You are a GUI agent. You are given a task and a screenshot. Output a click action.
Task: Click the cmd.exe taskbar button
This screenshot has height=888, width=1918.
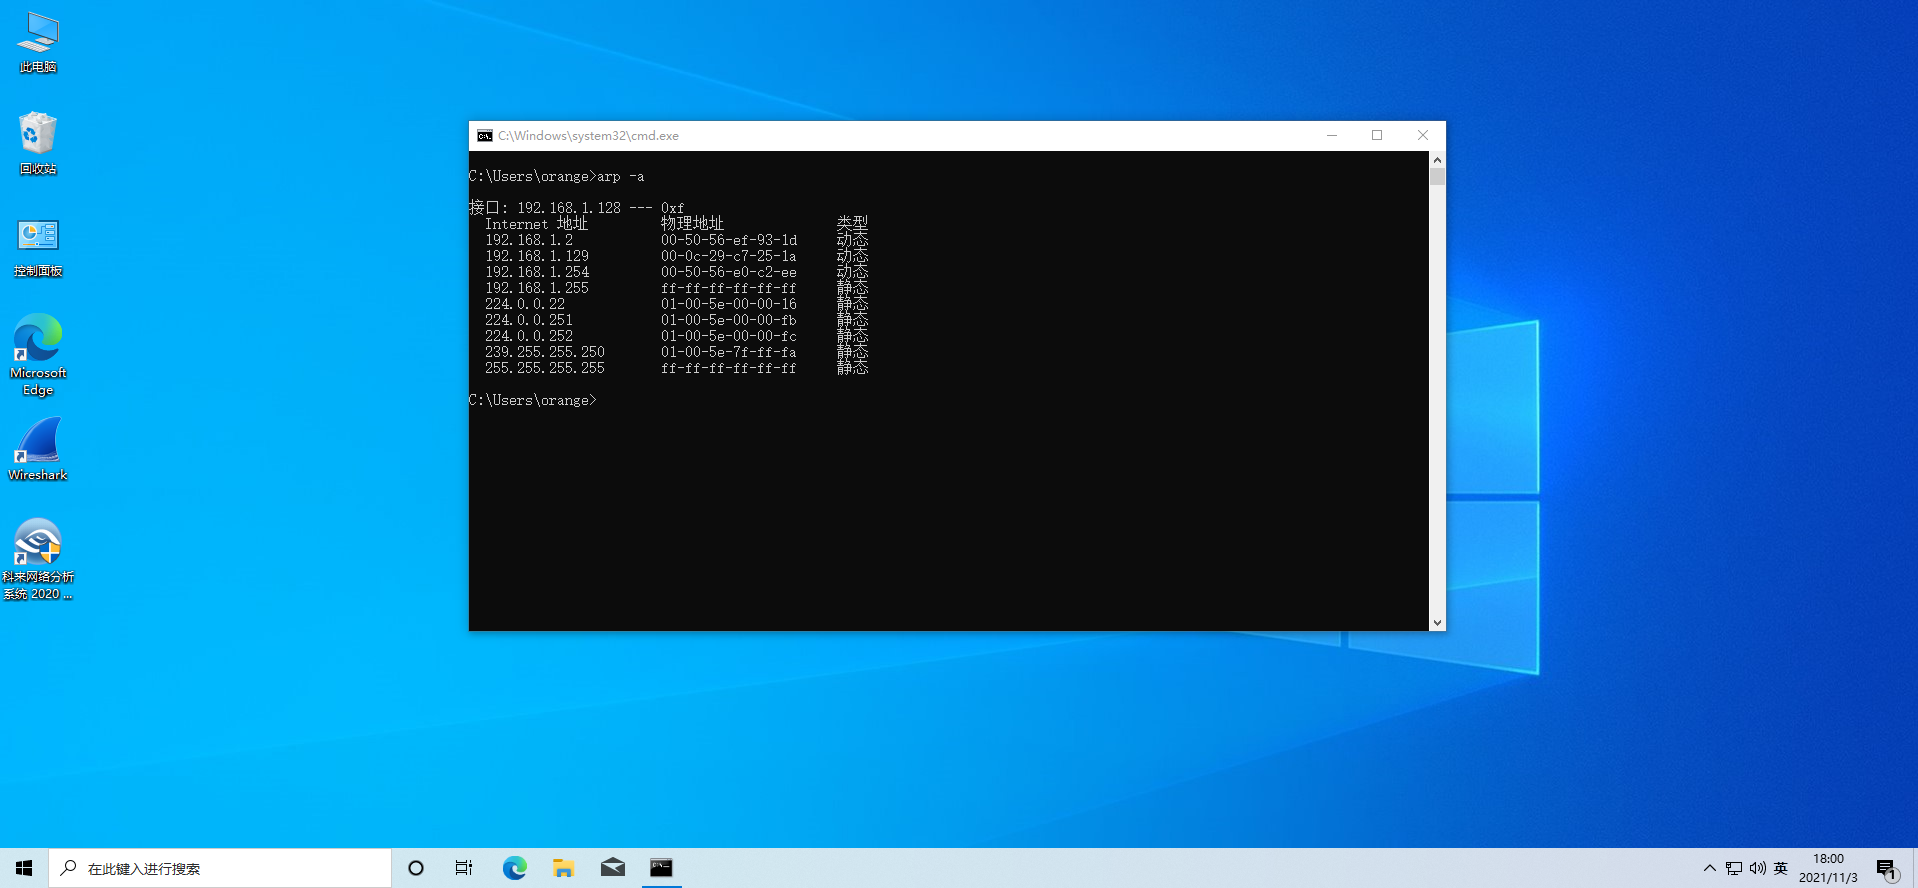click(661, 868)
